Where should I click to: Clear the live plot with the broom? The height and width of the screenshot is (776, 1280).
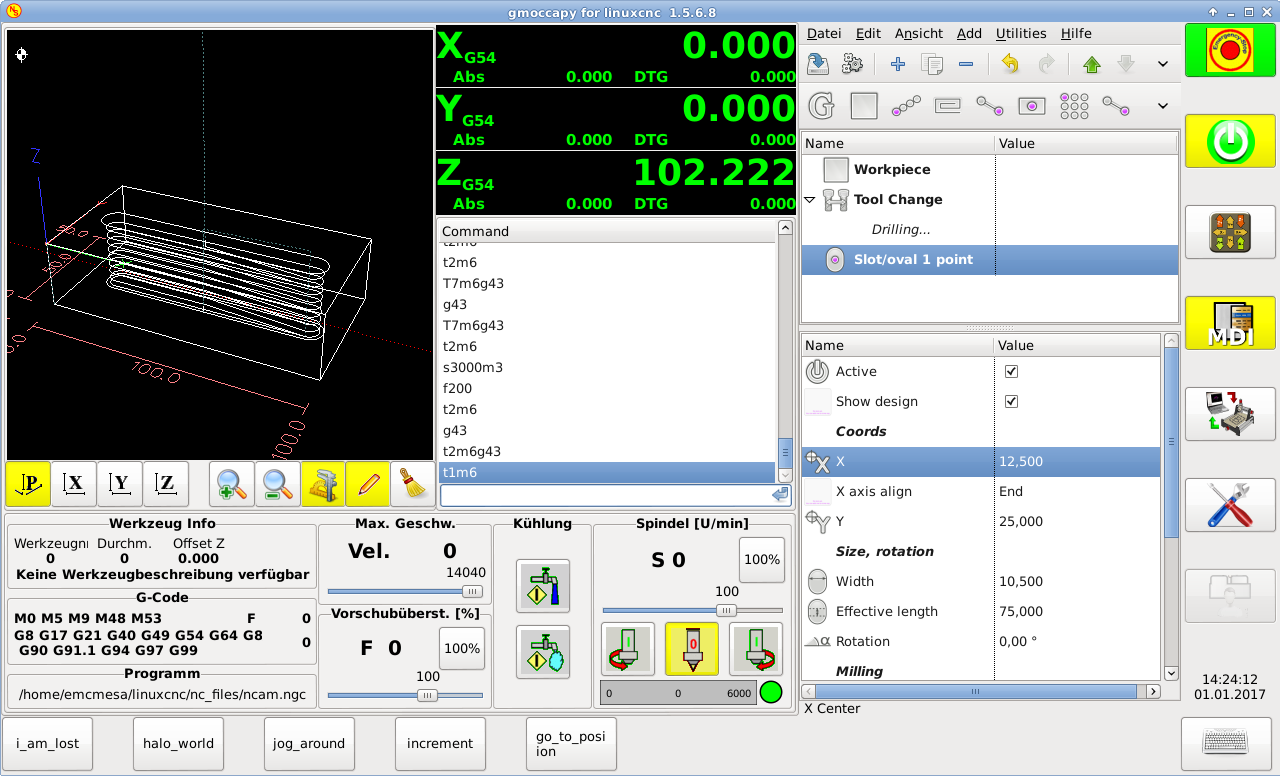point(414,484)
